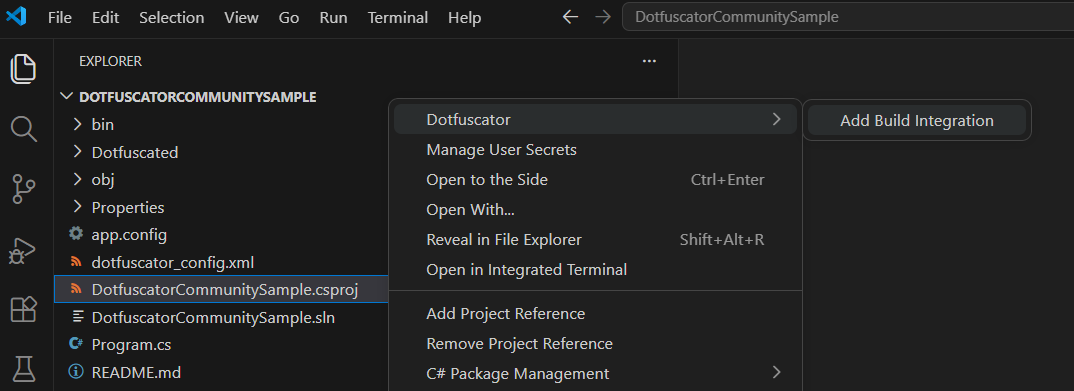This screenshot has width=1074, height=391.
Task: Choose Add Project Reference
Action: click(x=595, y=314)
